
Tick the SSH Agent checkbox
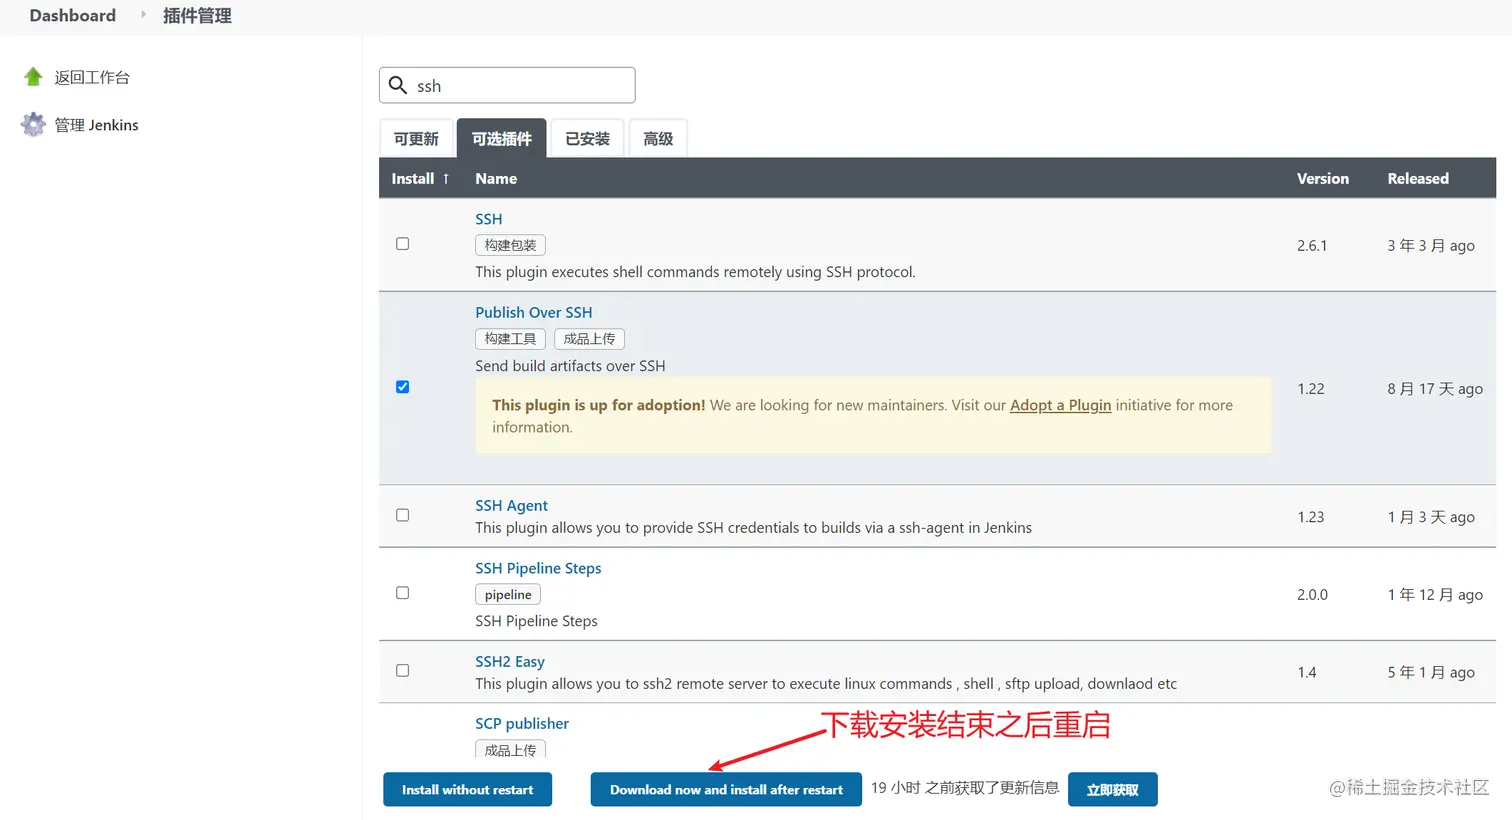pyautogui.click(x=402, y=515)
